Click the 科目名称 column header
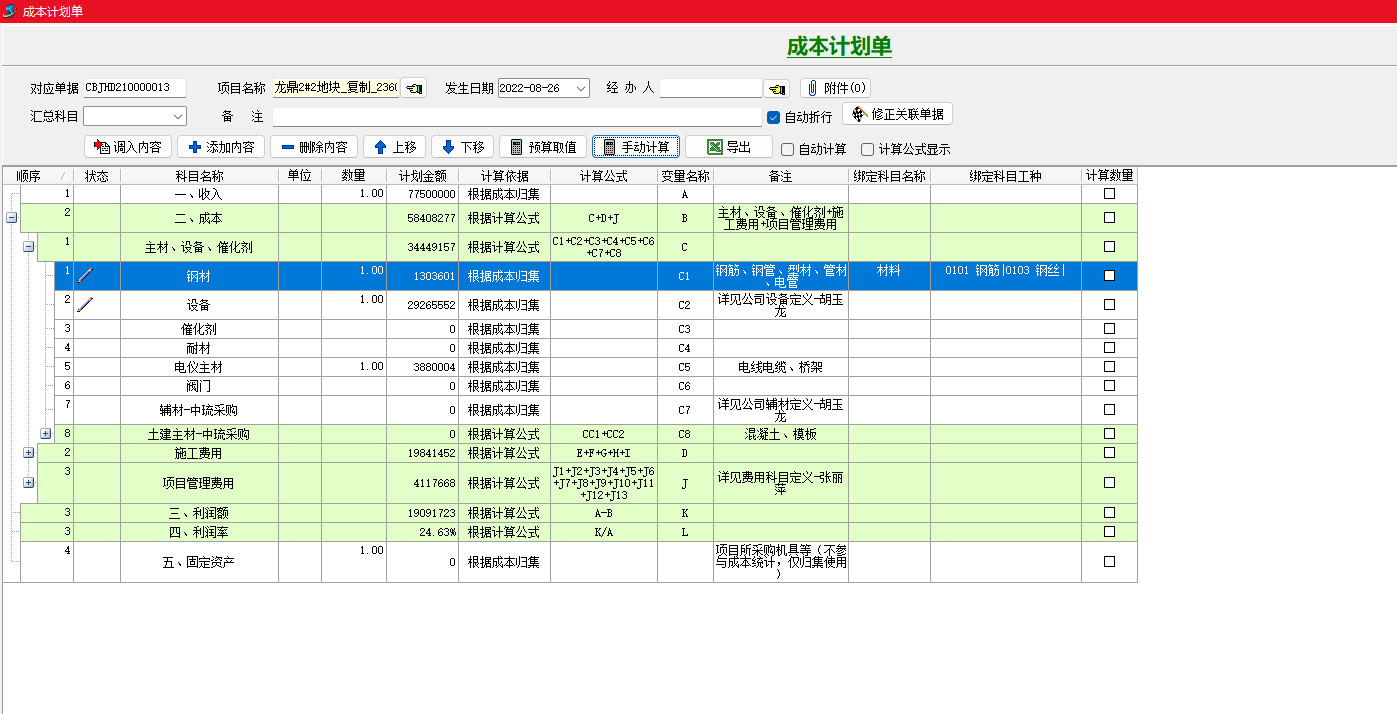1397x714 pixels. tap(199, 176)
